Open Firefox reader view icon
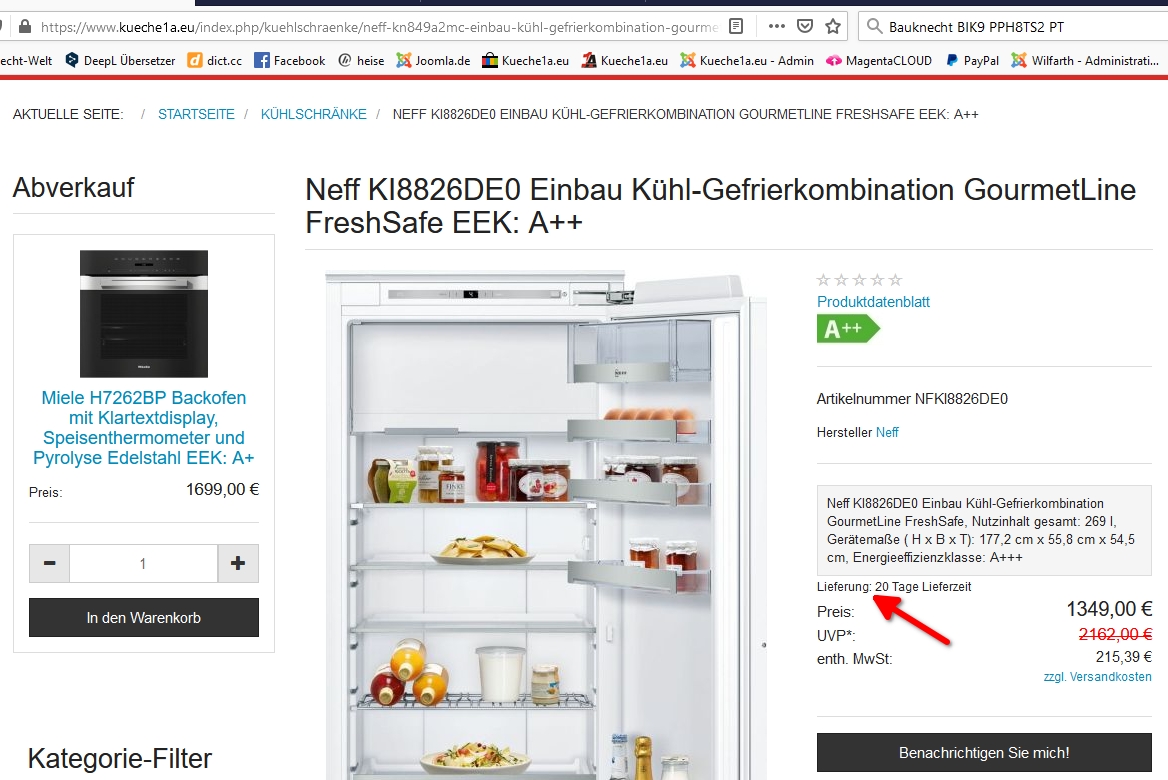Screen dimensions: 1168x780 (x=736, y=27)
